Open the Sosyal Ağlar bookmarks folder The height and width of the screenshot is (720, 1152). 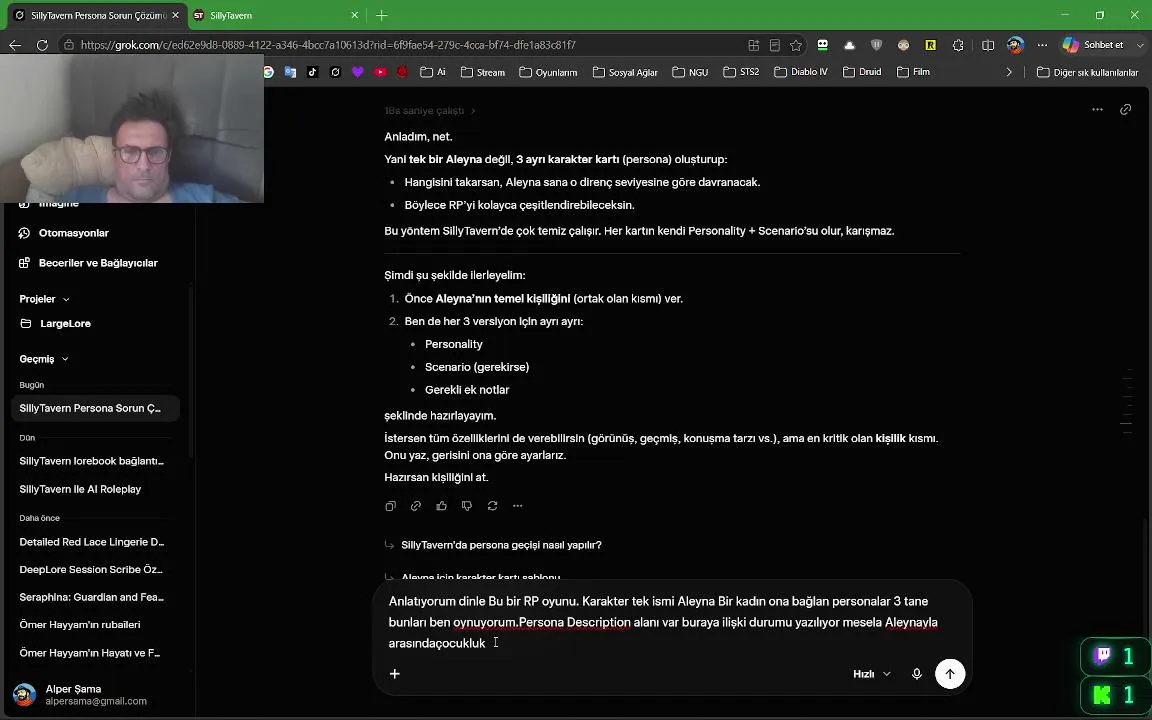tap(625, 72)
